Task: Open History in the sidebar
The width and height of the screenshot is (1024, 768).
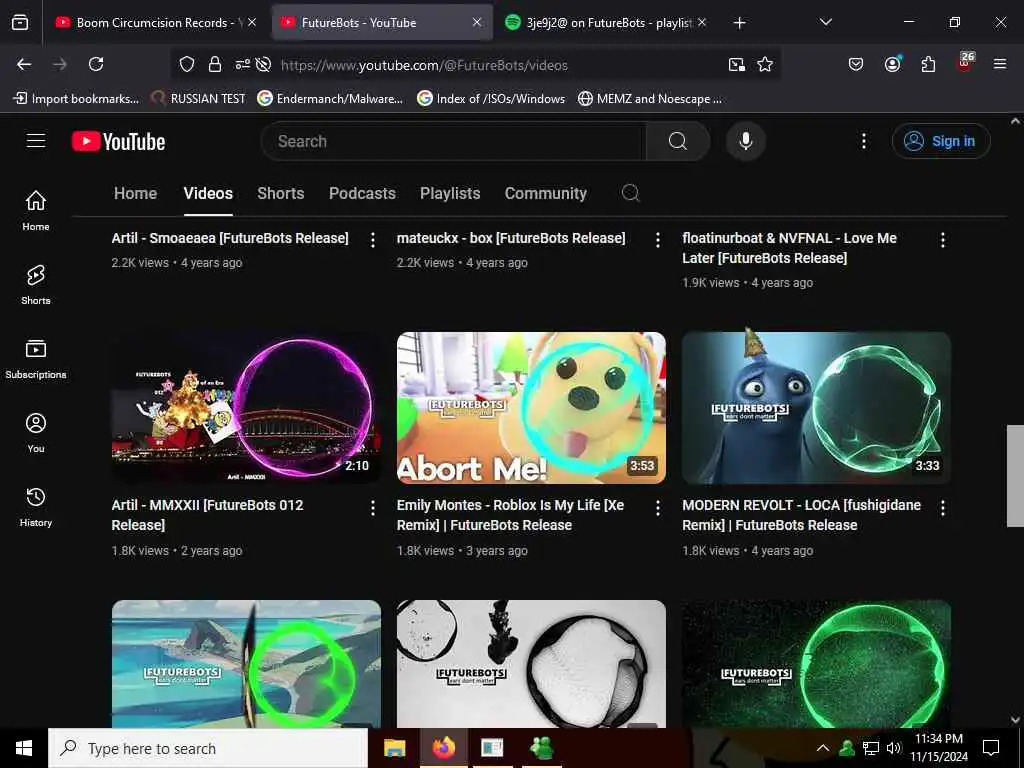Action: point(36,507)
